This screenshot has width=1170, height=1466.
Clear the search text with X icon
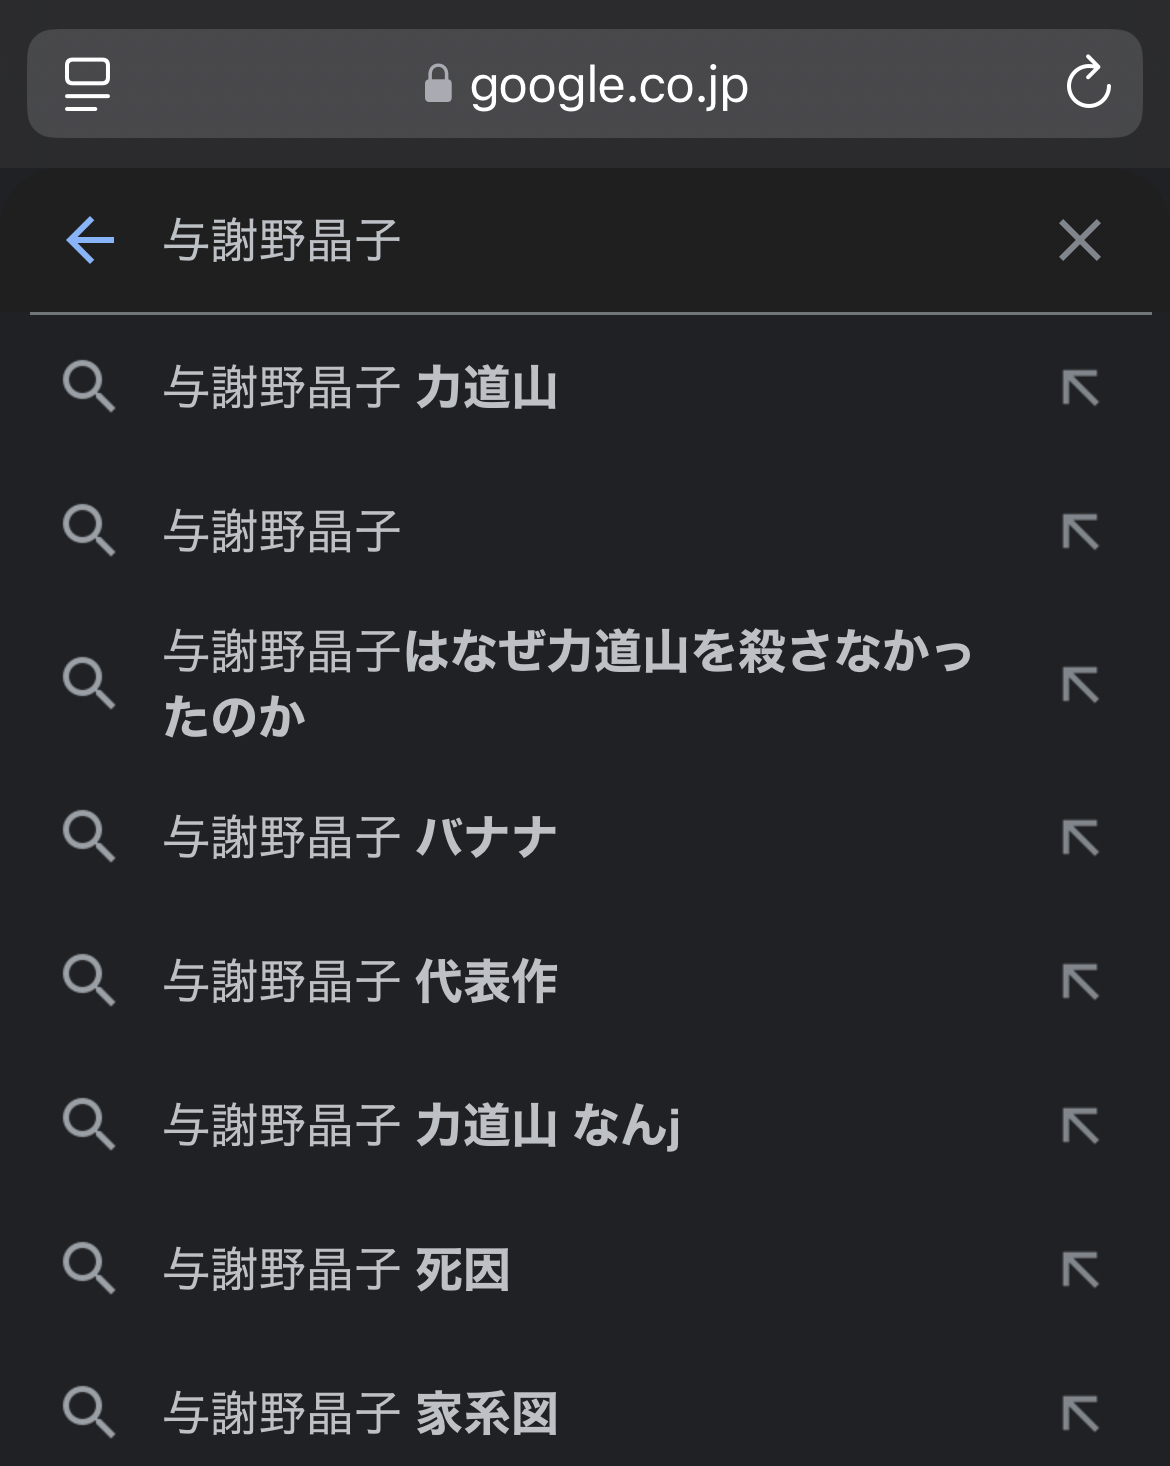(x=1079, y=241)
